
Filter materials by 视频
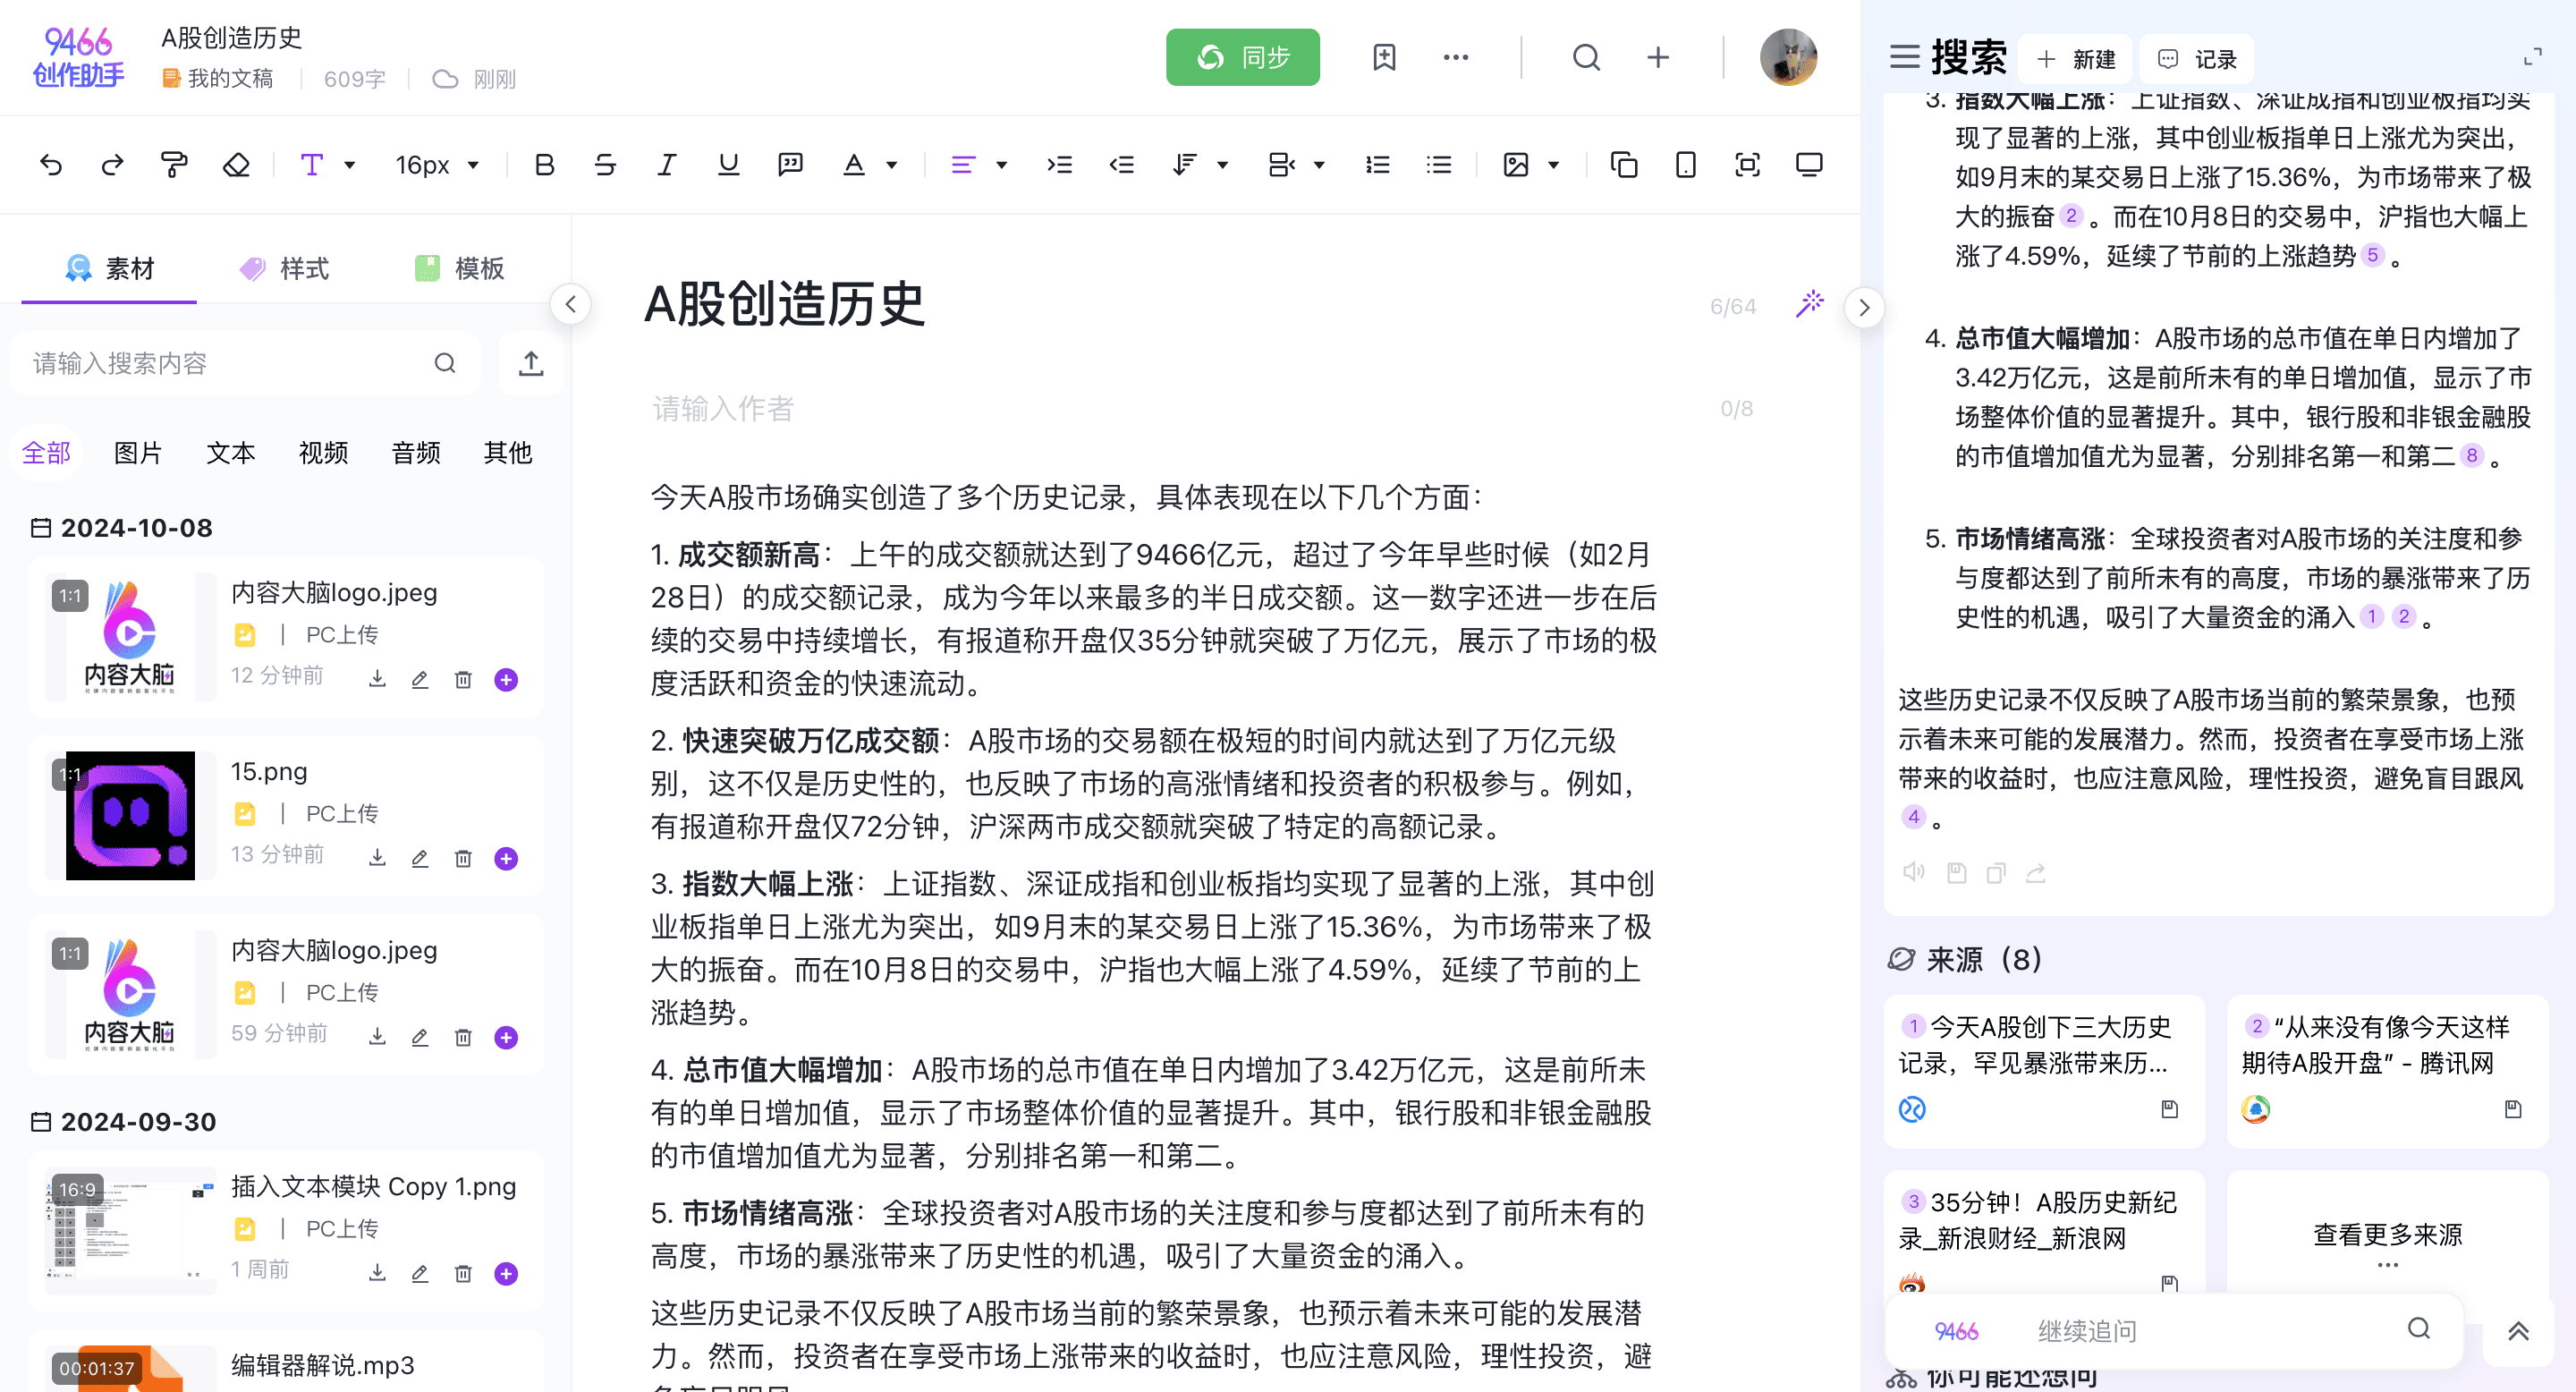[323, 453]
